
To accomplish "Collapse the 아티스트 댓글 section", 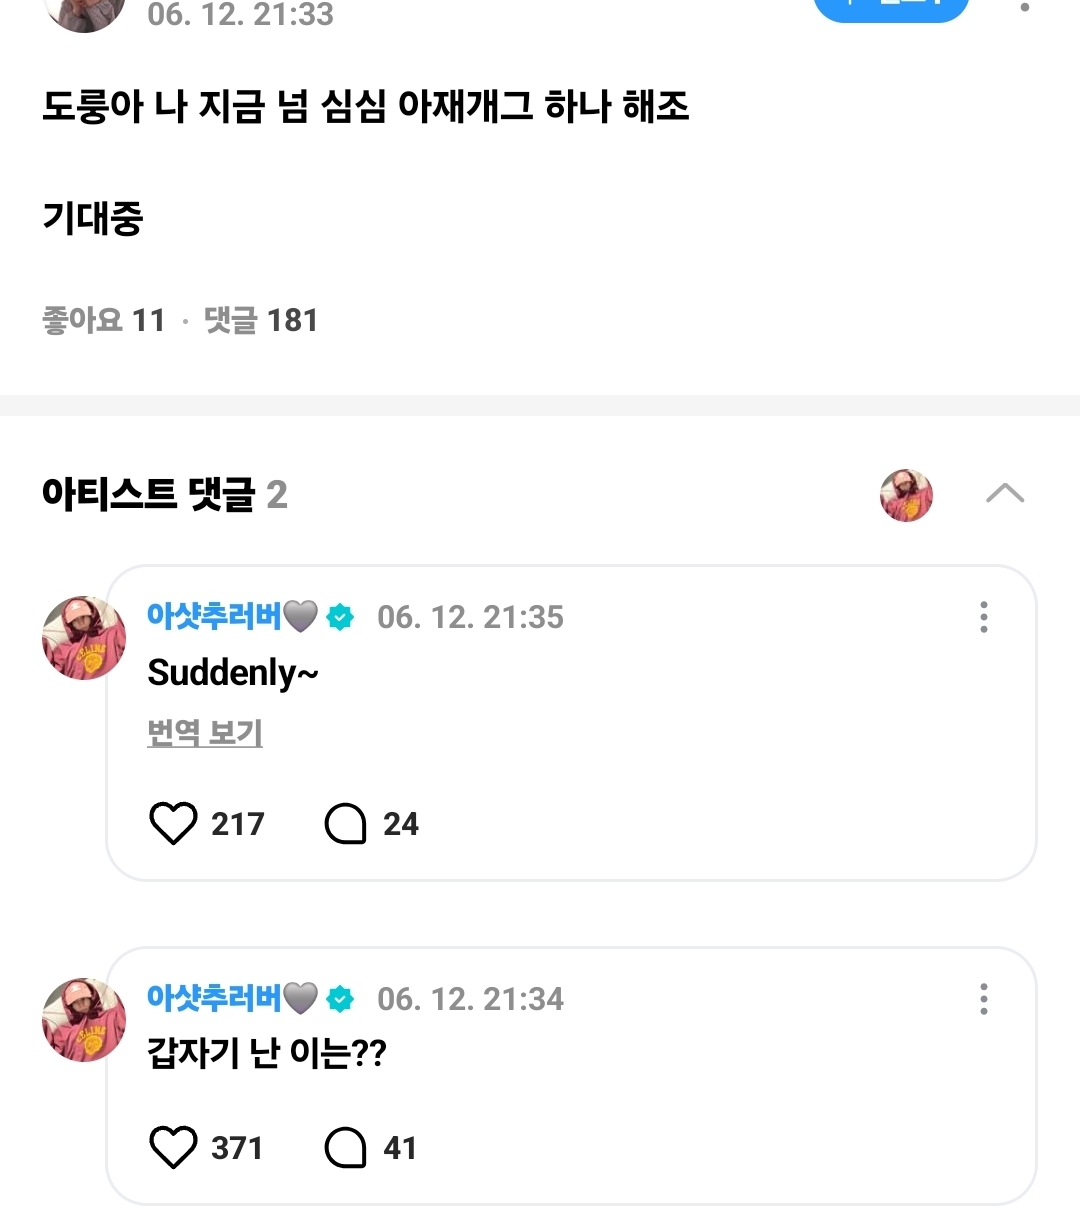I will tap(1004, 493).
